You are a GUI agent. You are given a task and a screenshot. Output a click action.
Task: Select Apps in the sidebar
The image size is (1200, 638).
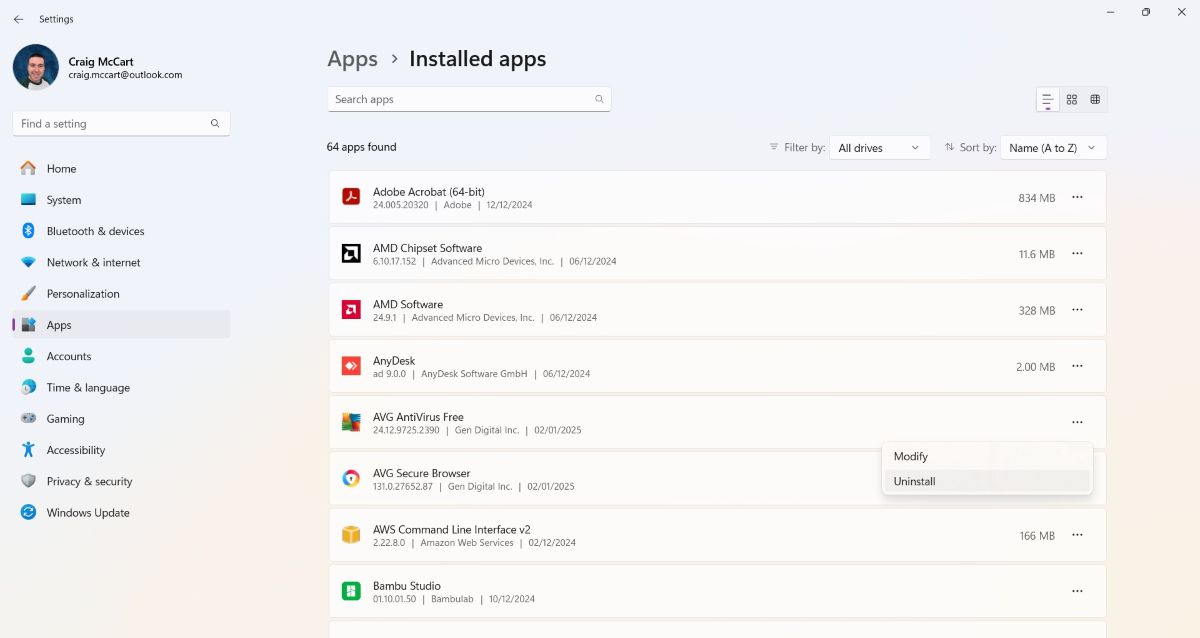point(121,325)
